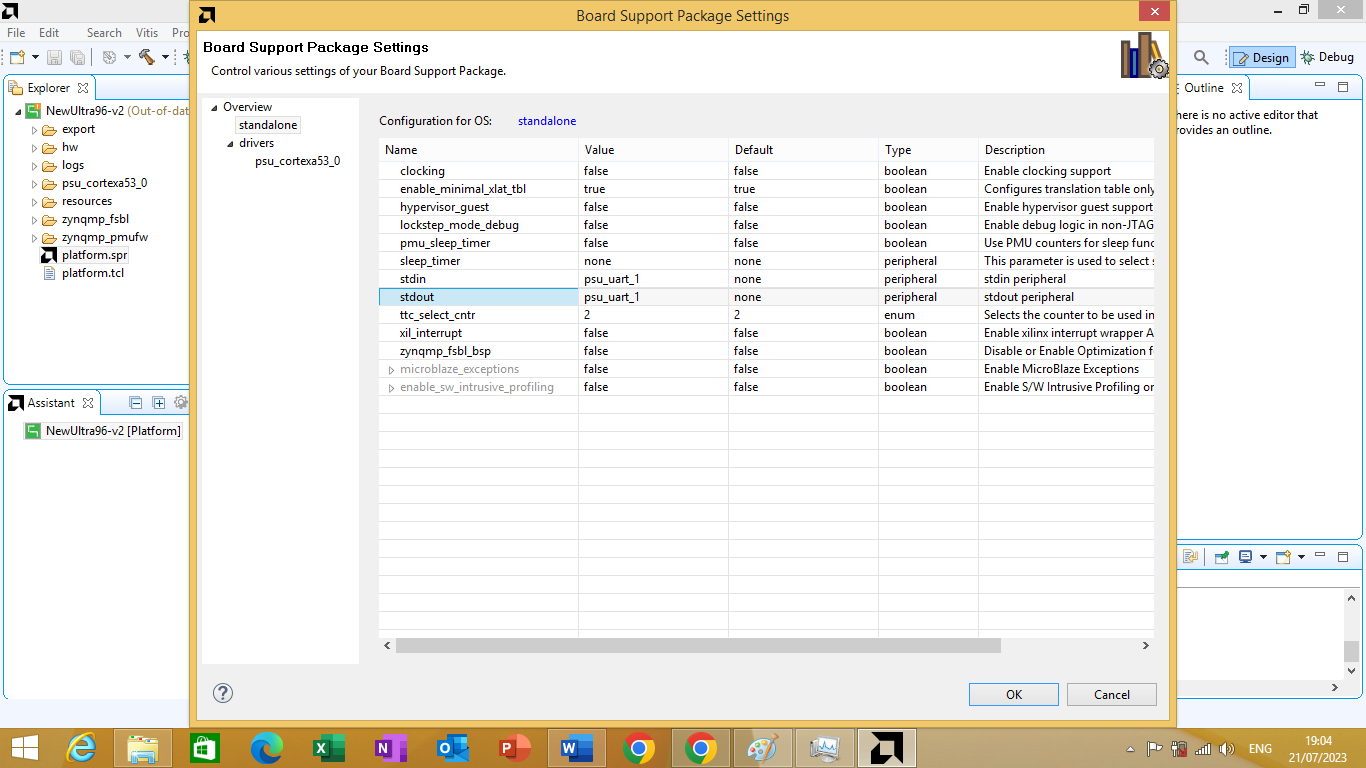Select psu_cortexa53_0 under drivers

coord(297,161)
